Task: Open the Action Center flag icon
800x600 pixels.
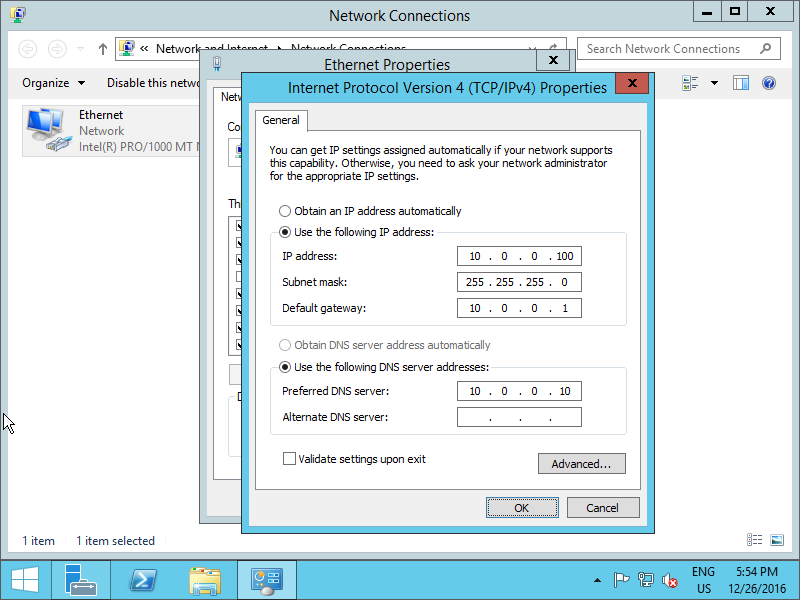Action: (x=621, y=580)
